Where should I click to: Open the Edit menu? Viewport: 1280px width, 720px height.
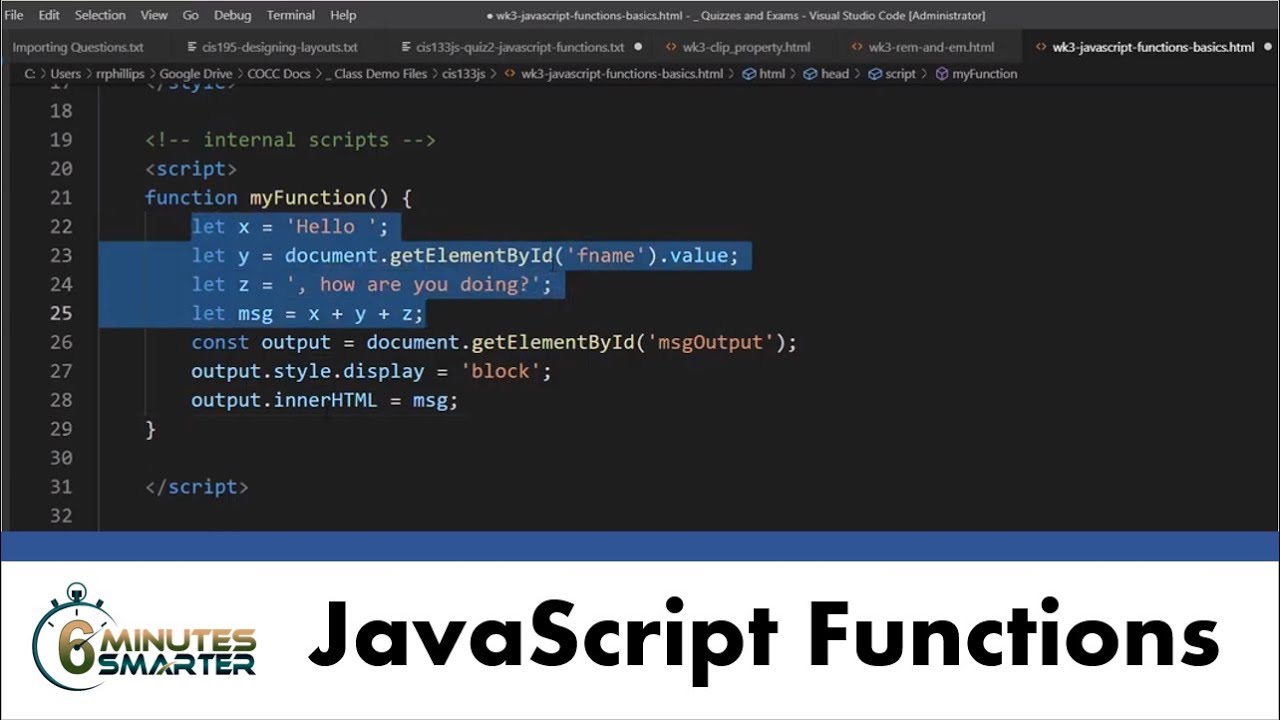[49, 15]
